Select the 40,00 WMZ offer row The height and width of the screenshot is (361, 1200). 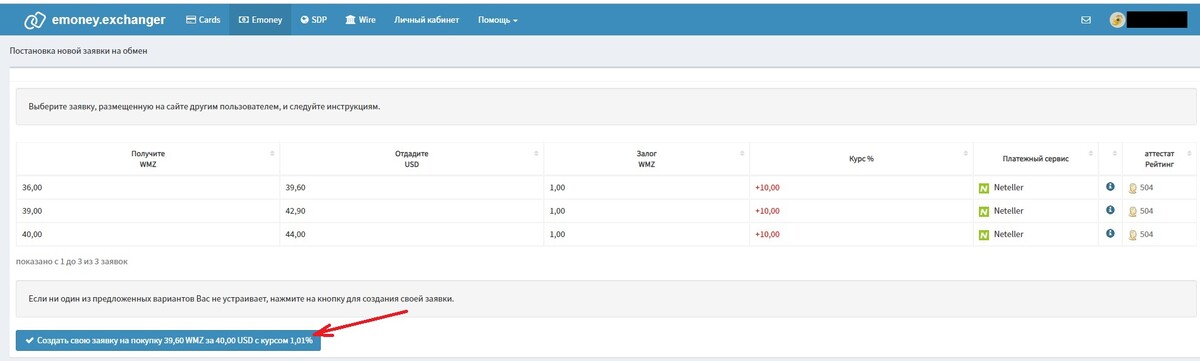[606, 234]
